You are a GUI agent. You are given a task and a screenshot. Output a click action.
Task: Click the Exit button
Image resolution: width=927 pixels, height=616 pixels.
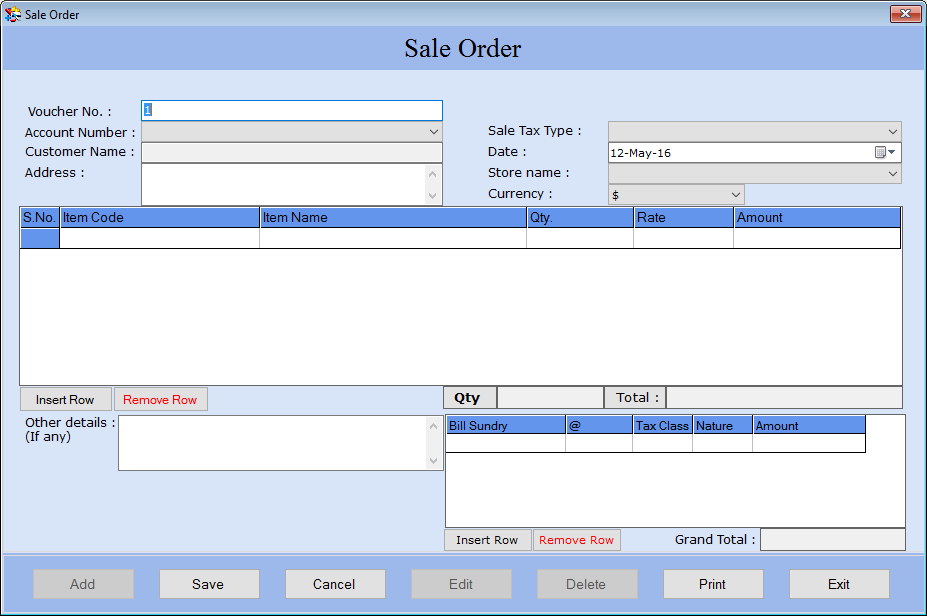click(x=839, y=584)
